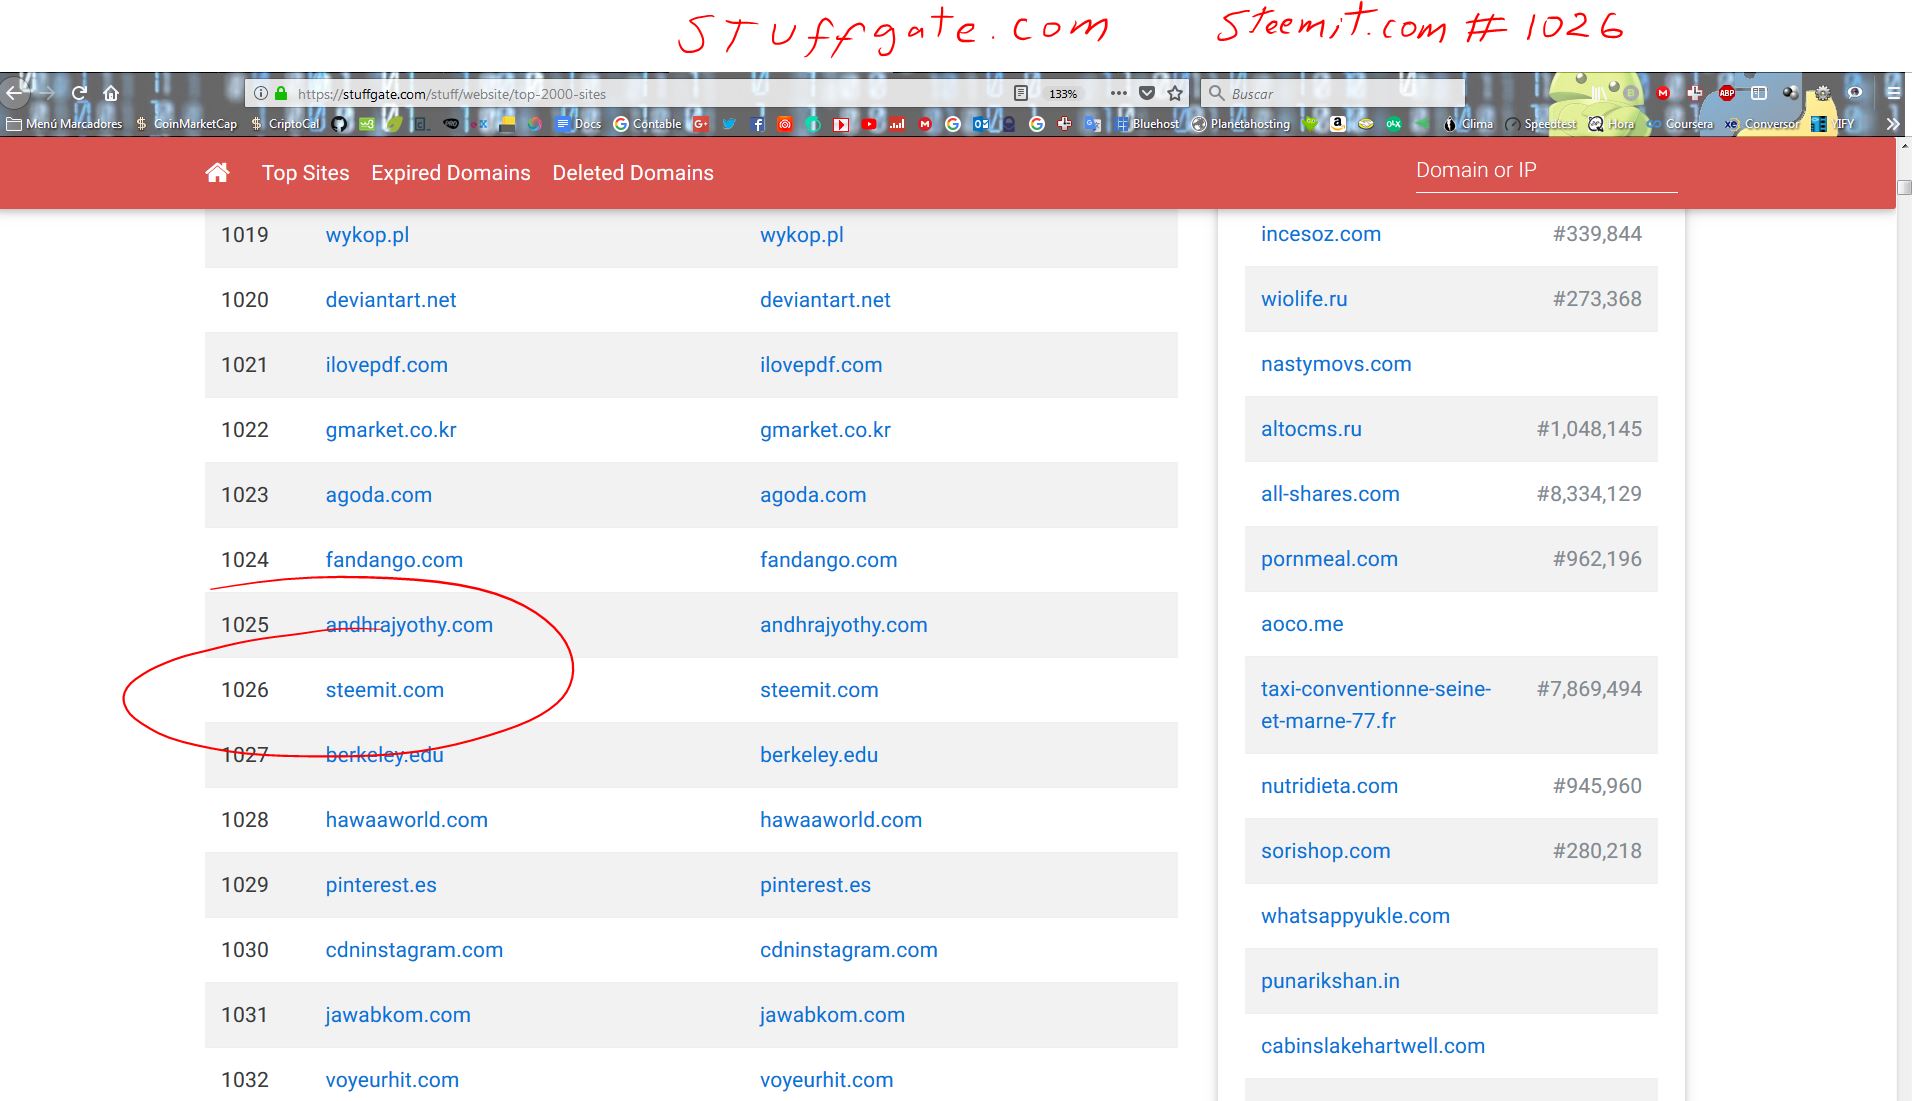Open incesoz.com sidebar link
The image size is (1912, 1101).
(1321, 234)
